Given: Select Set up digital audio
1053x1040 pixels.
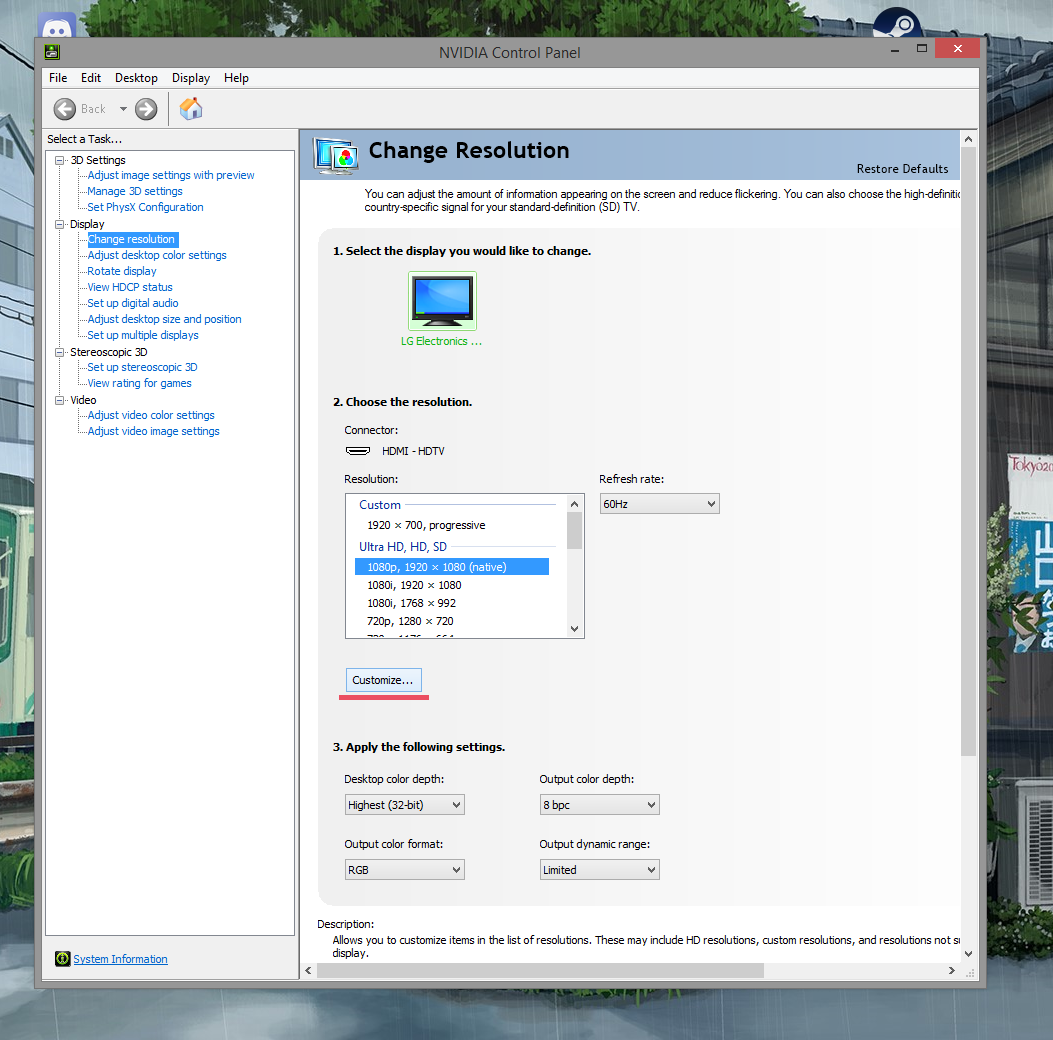Looking at the screenshot, I should [x=132, y=303].
